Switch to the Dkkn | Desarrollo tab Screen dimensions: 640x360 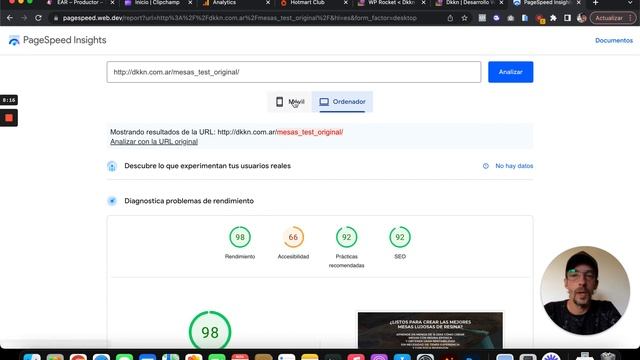coord(468,3)
